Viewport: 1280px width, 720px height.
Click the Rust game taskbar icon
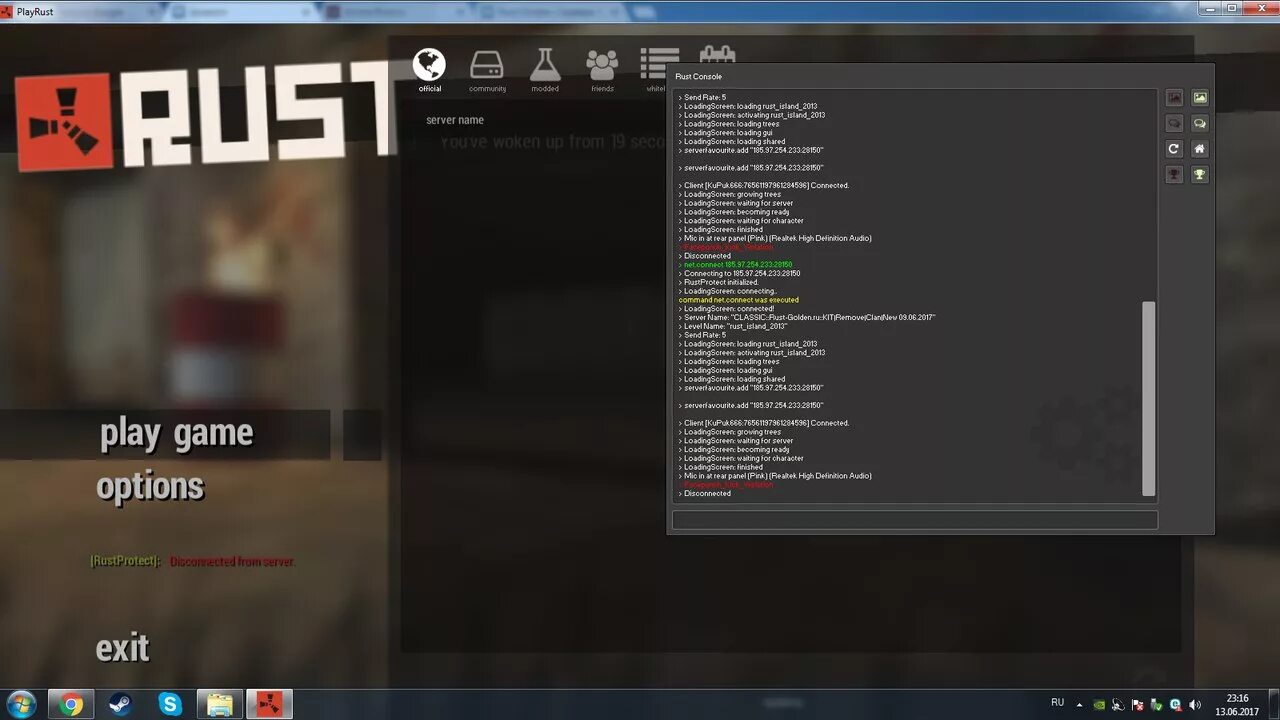coord(270,704)
